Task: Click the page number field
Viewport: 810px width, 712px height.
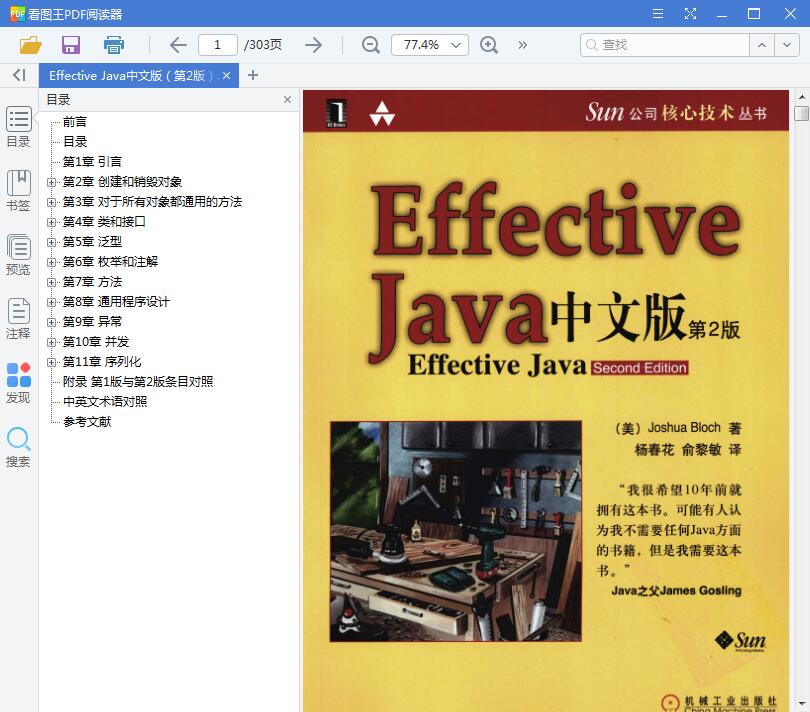Action: pos(217,45)
